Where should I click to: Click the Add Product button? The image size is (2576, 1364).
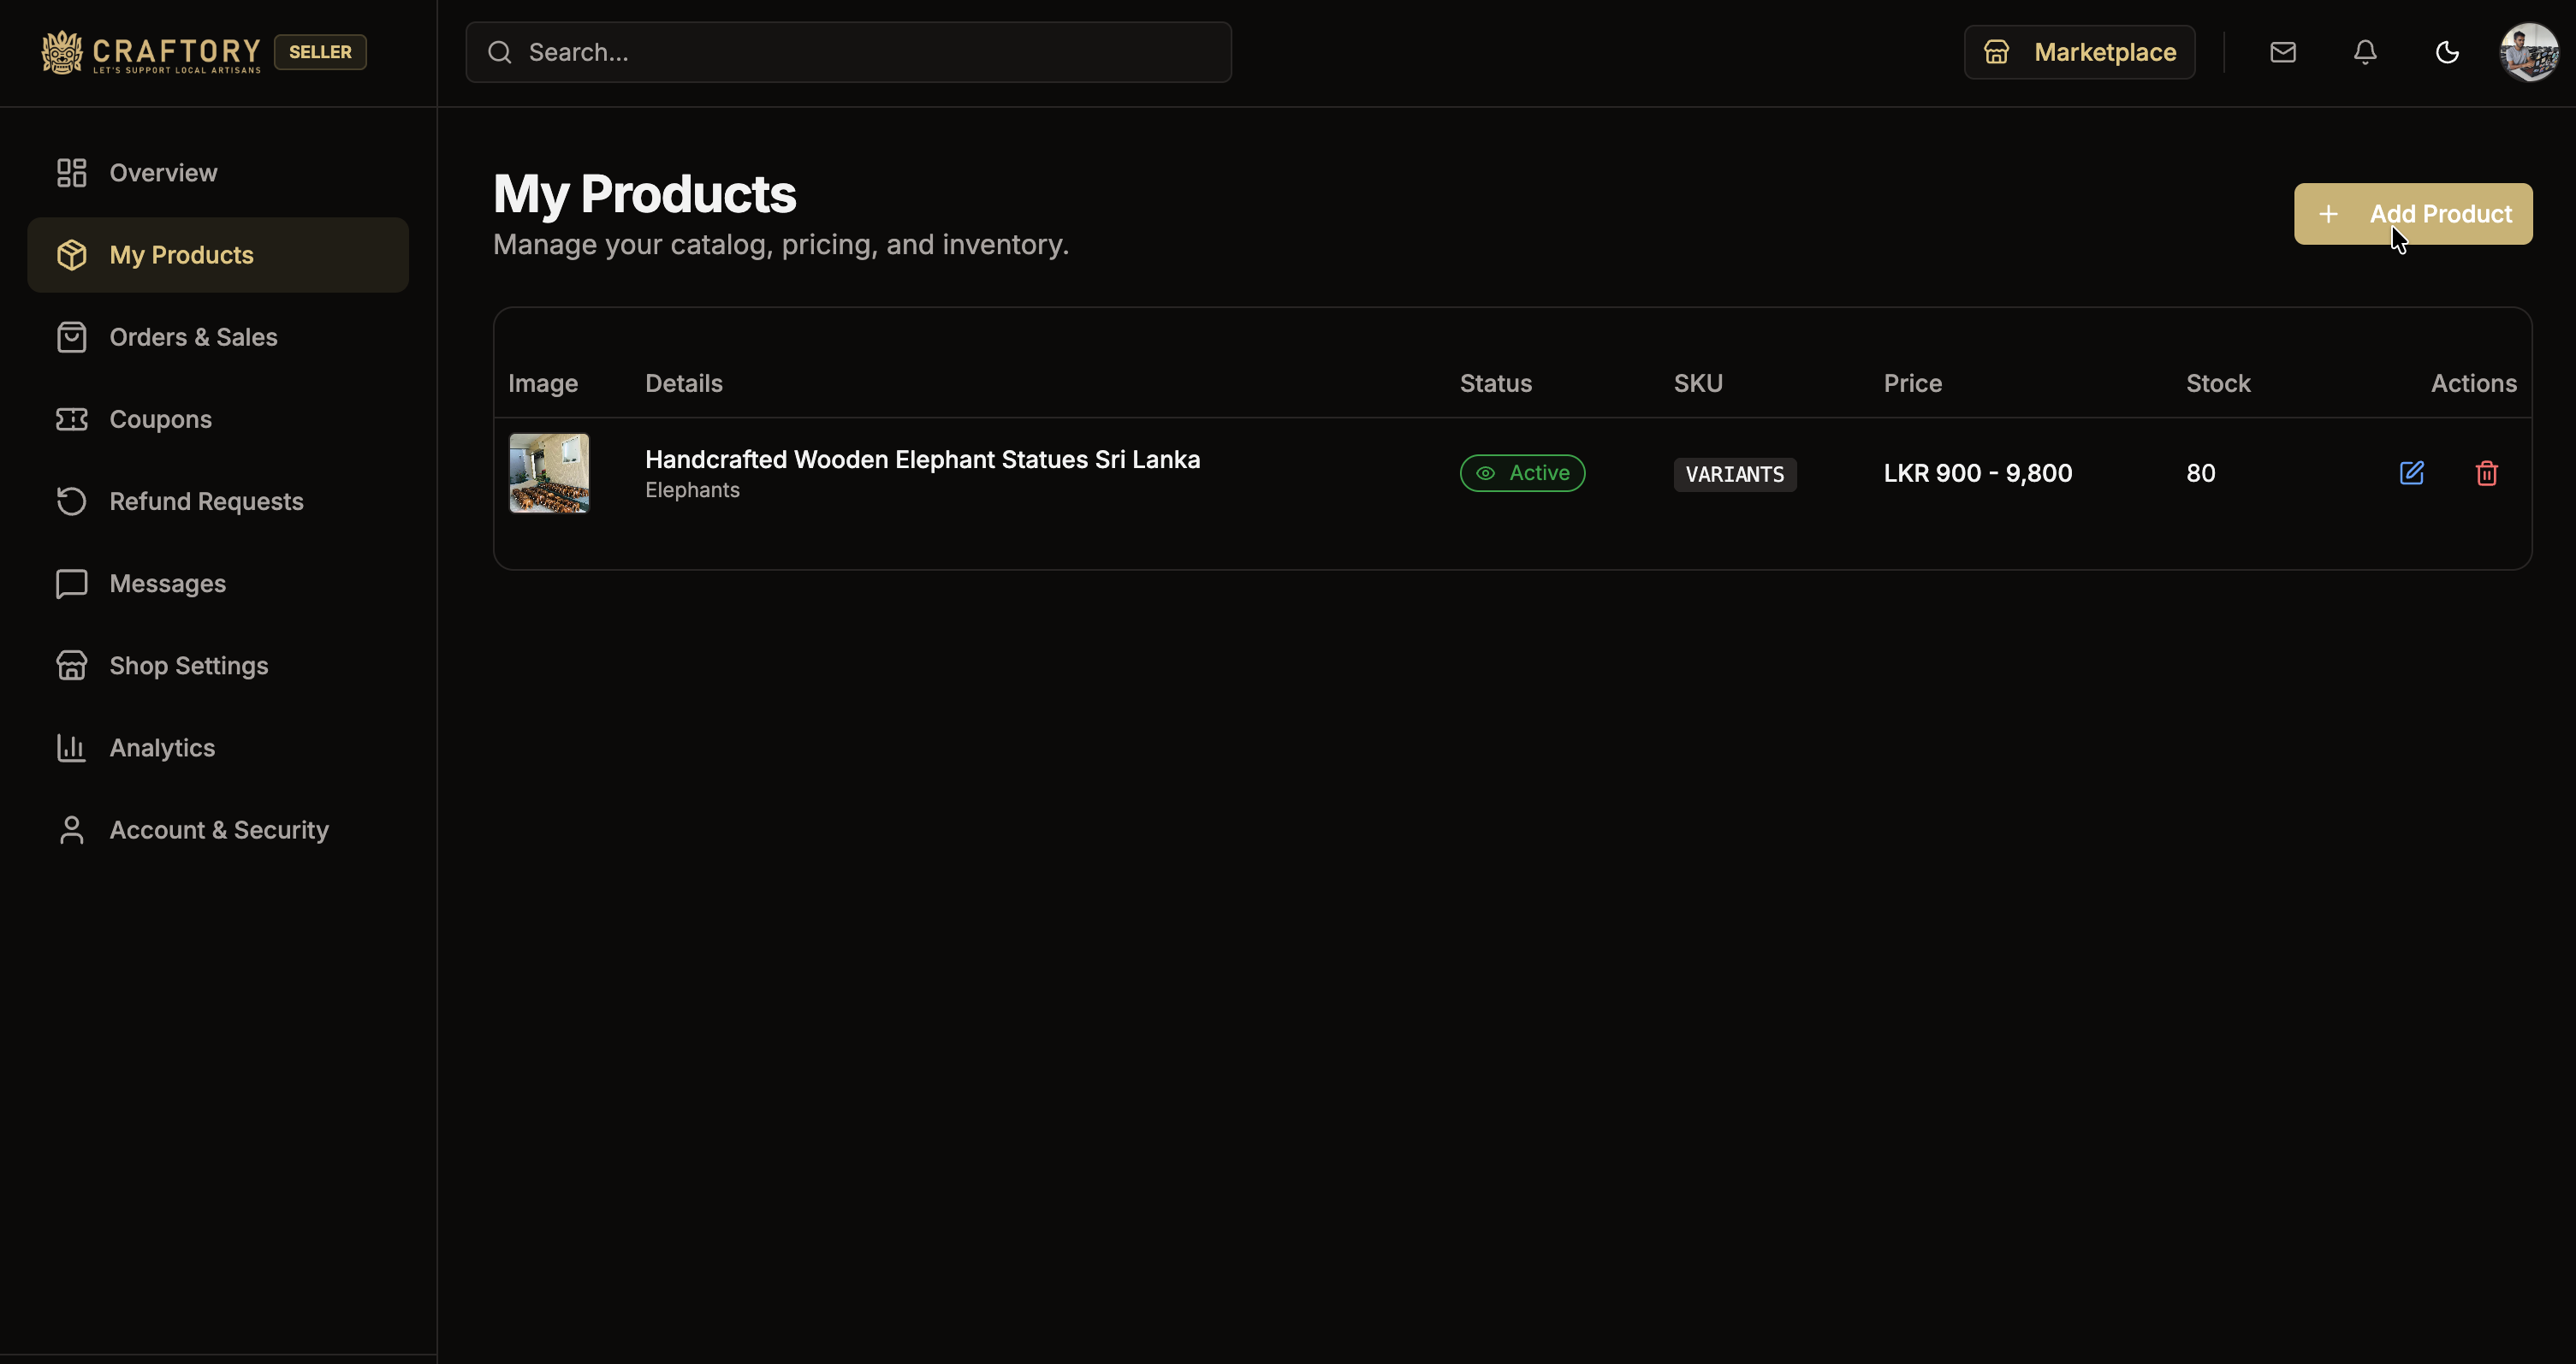coord(2413,213)
